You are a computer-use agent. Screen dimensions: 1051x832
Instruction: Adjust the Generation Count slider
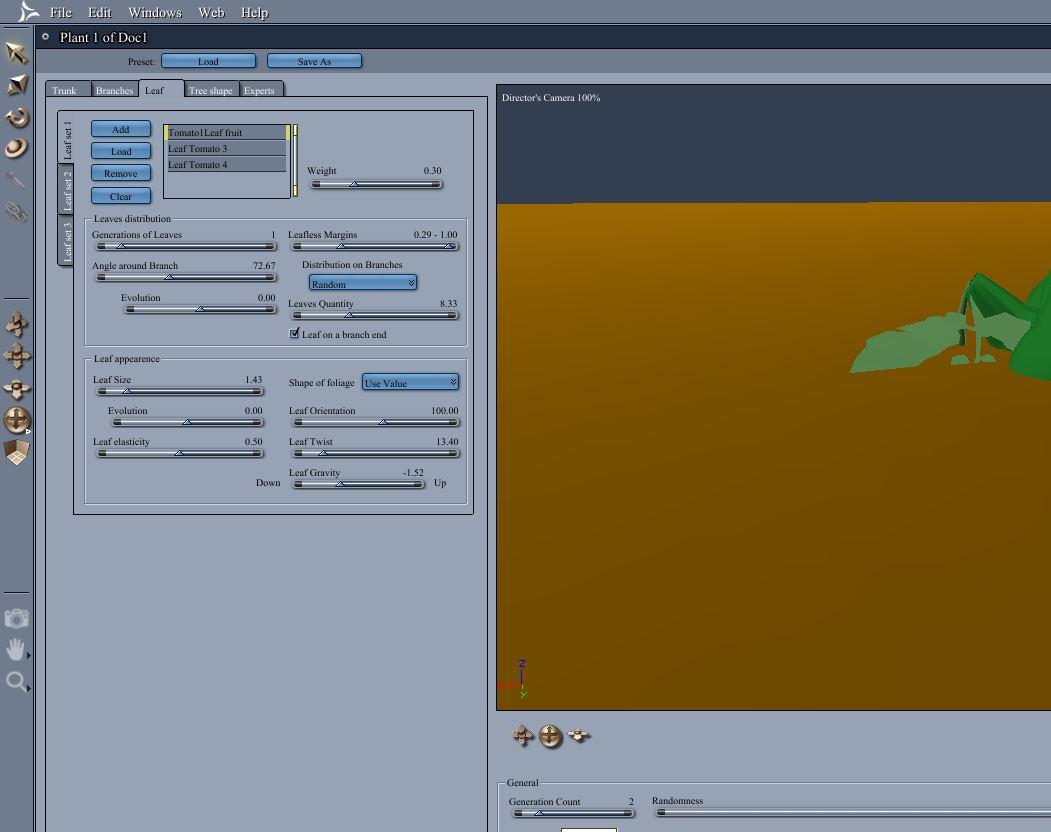572,813
